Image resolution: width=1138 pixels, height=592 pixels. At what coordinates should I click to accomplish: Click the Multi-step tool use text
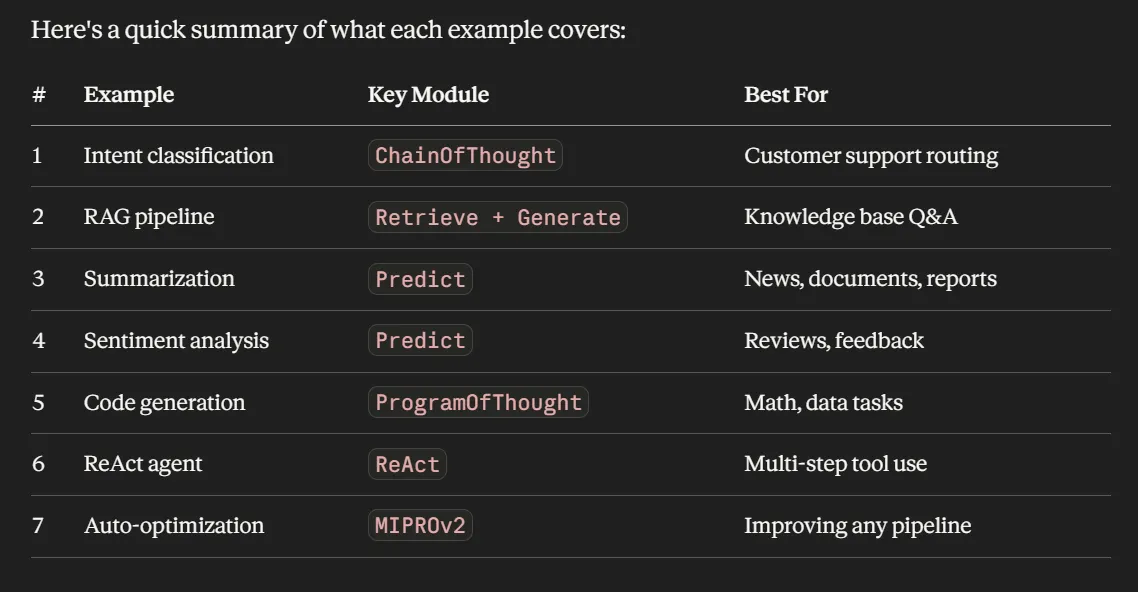[x=835, y=464]
